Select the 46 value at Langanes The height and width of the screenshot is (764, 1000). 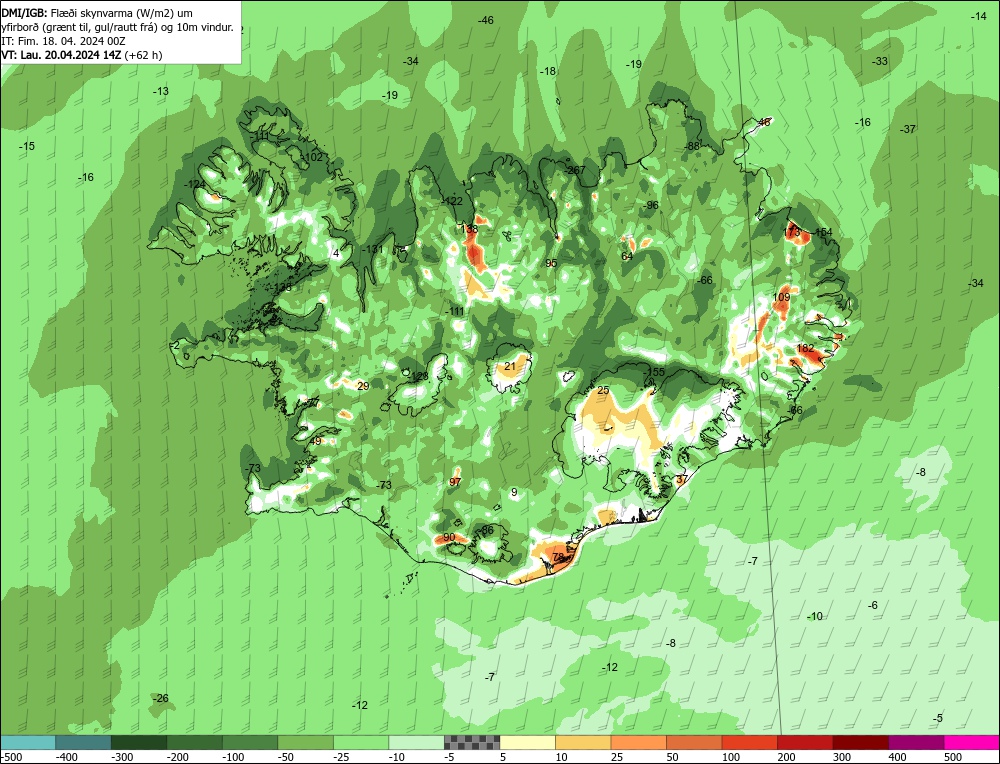(764, 122)
